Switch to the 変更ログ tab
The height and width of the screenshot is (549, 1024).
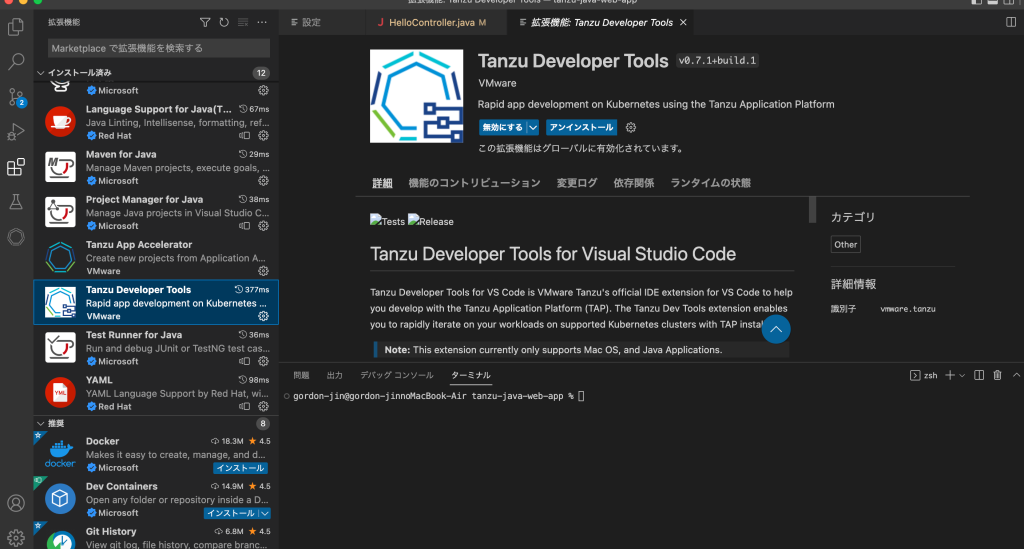click(577, 183)
